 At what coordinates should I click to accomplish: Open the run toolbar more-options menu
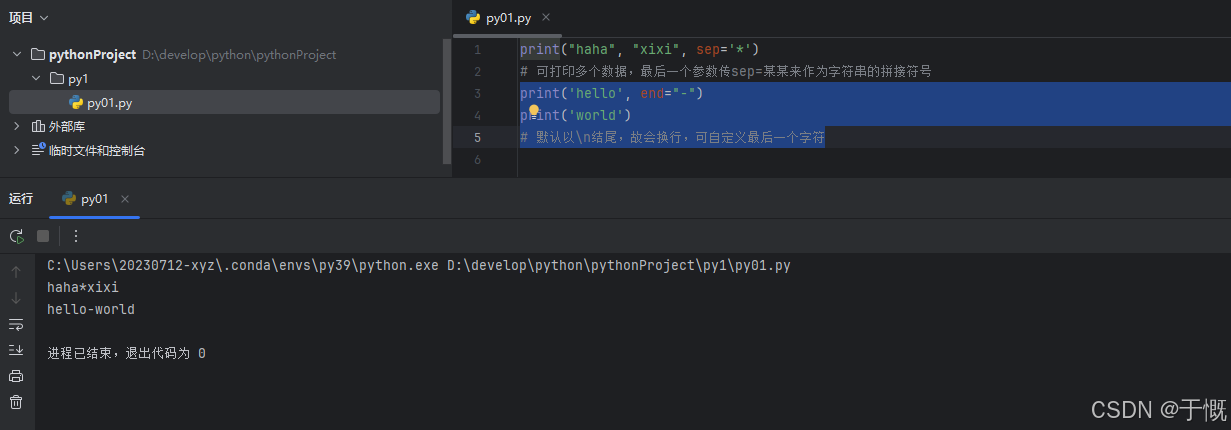[76, 236]
